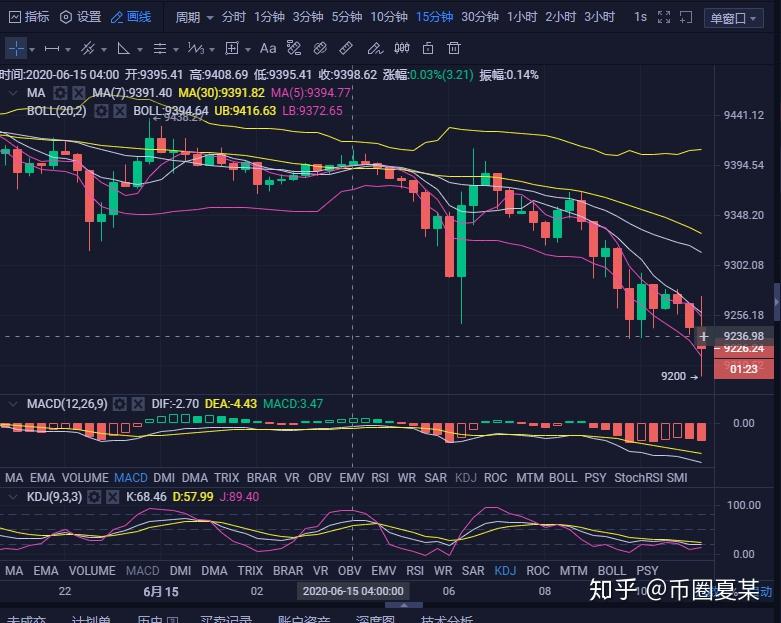Switch to 1小时 timeframe
Image resolution: width=781 pixels, height=623 pixels.
(521, 17)
